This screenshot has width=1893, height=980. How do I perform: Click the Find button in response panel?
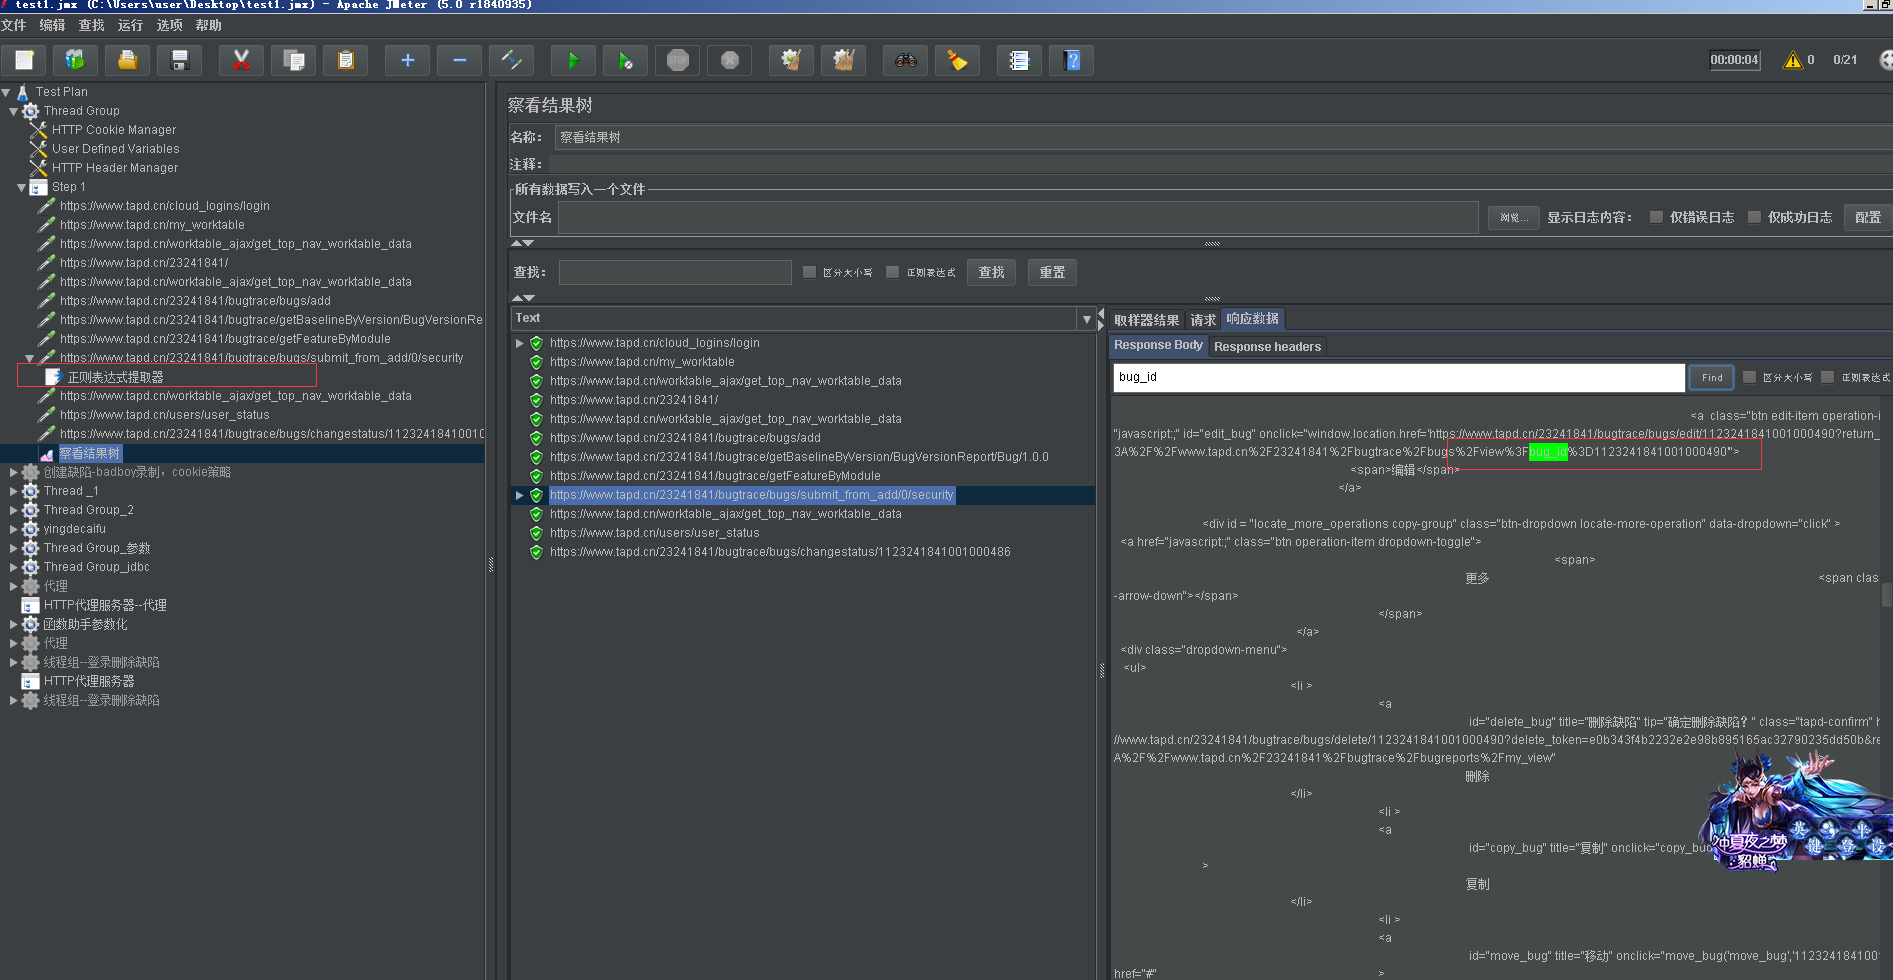coord(1712,377)
